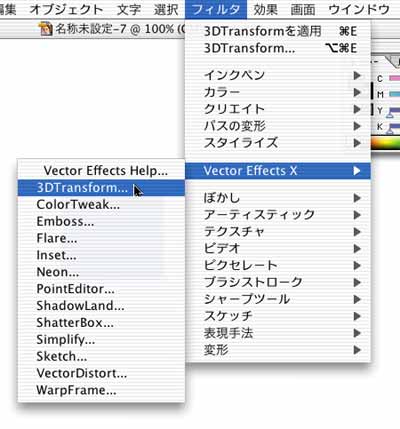Choose the ShadowLand... filter
The width and height of the screenshot is (400, 429).
point(101,306)
